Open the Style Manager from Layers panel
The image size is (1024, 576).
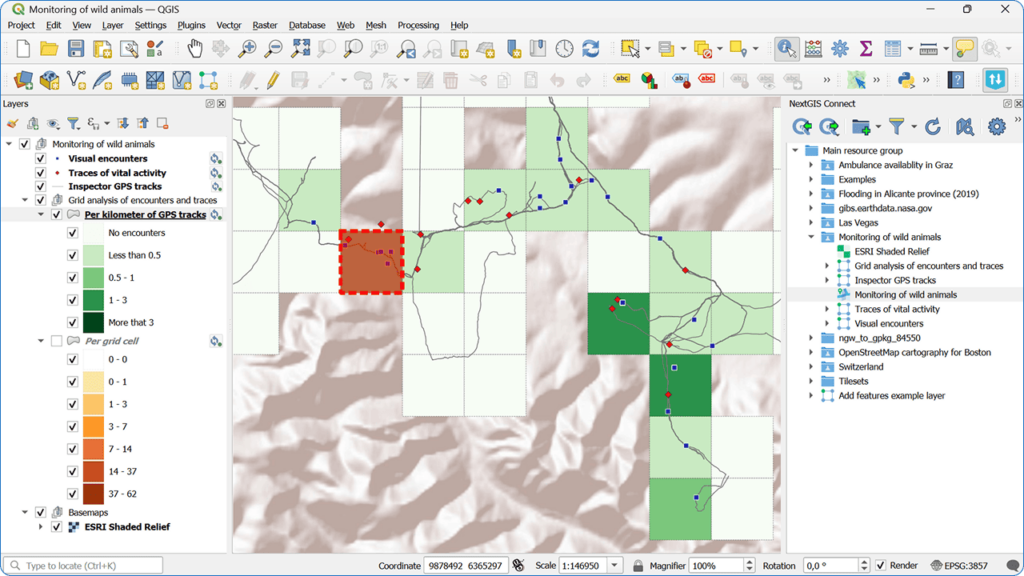pyautogui.click(x=13, y=122)
